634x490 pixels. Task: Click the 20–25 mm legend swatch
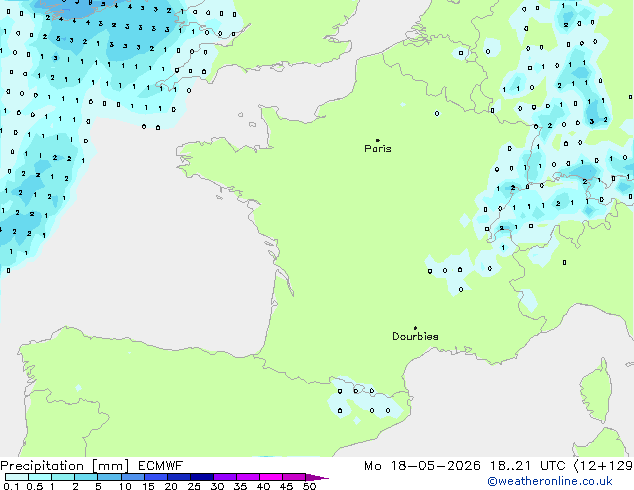pos(178,477)
